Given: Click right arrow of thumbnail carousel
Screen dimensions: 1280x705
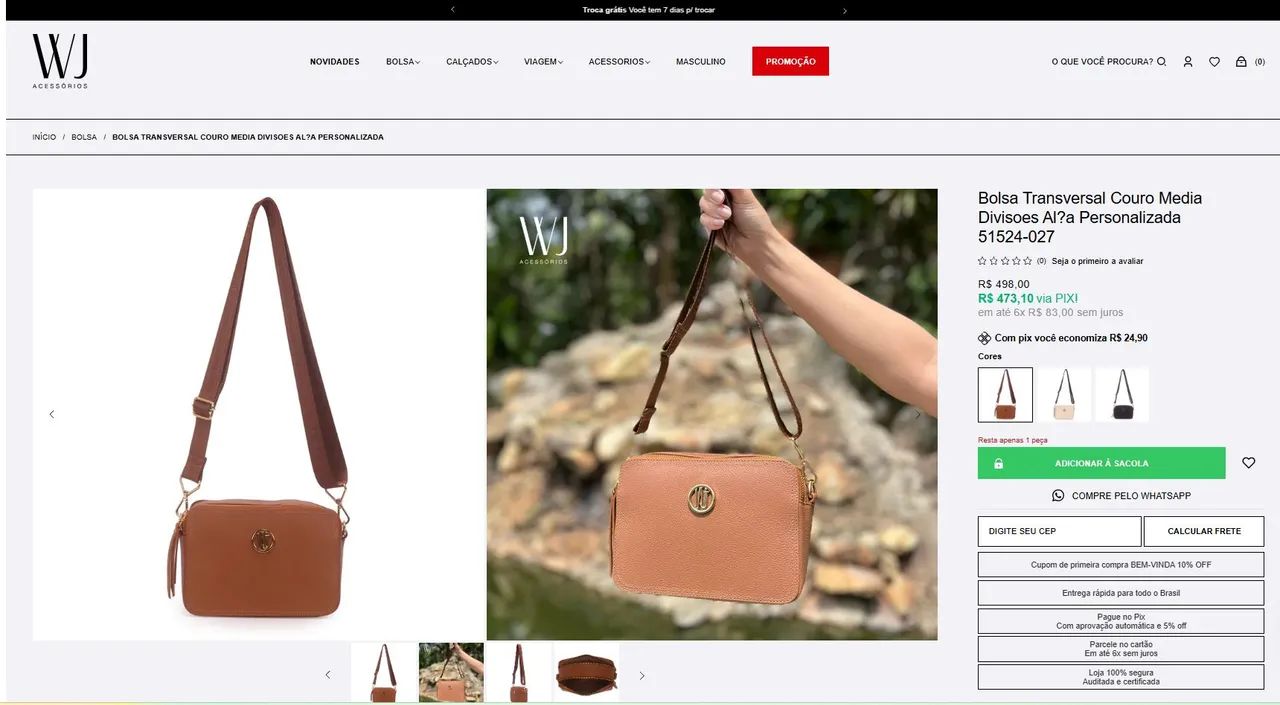Looking at the screenshot, I should 642,675.
